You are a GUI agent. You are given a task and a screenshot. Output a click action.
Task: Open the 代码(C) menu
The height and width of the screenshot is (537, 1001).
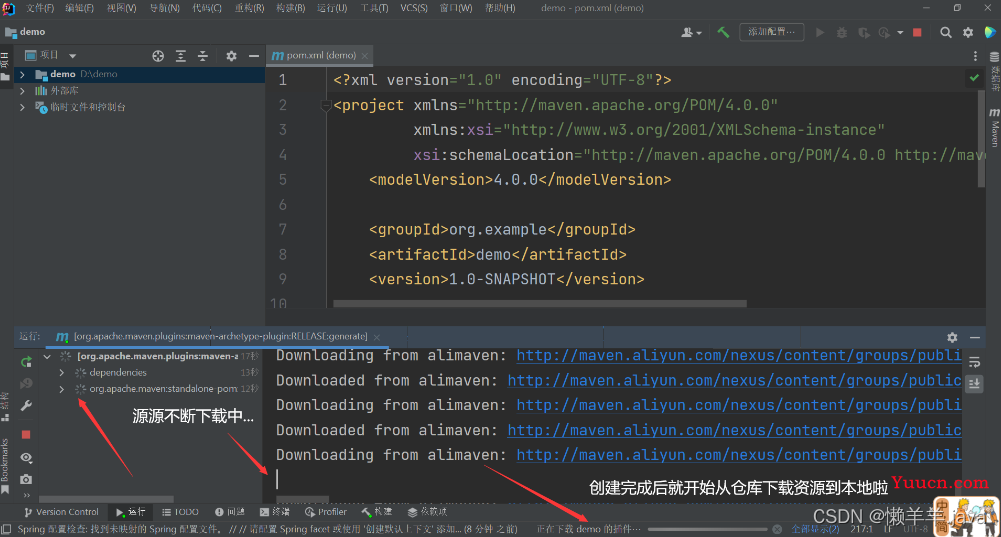point(207,8)
